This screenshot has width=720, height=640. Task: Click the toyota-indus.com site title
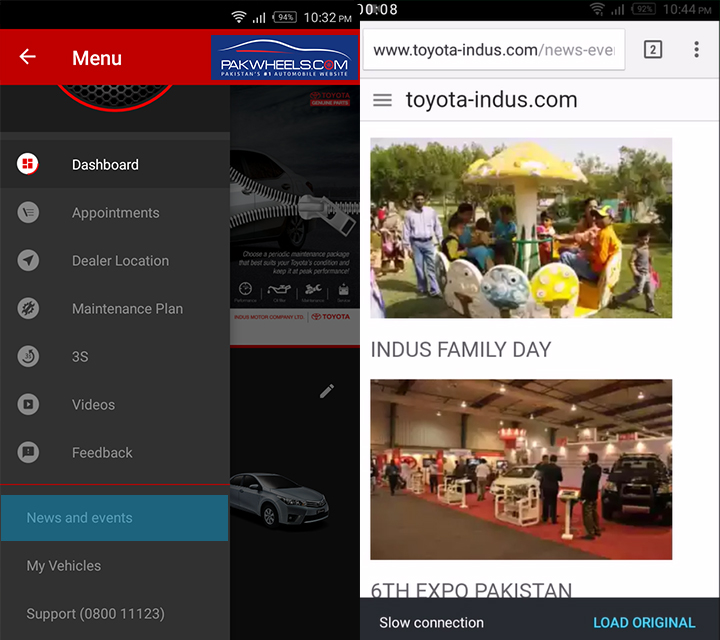pos(491,100)
